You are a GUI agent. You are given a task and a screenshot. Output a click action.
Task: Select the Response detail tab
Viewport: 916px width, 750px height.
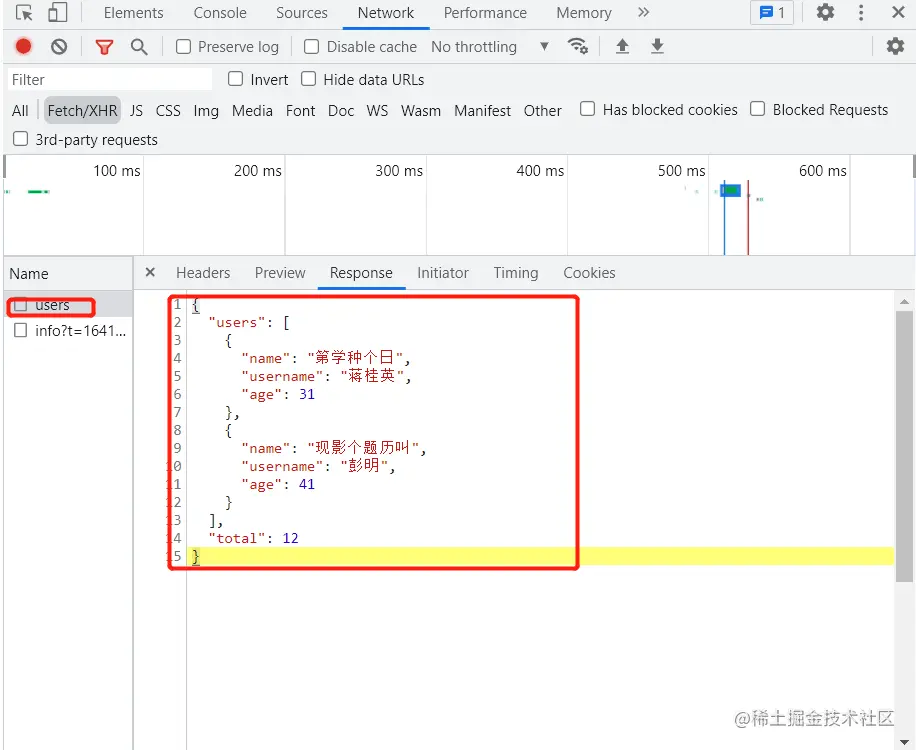coord(361,273)
